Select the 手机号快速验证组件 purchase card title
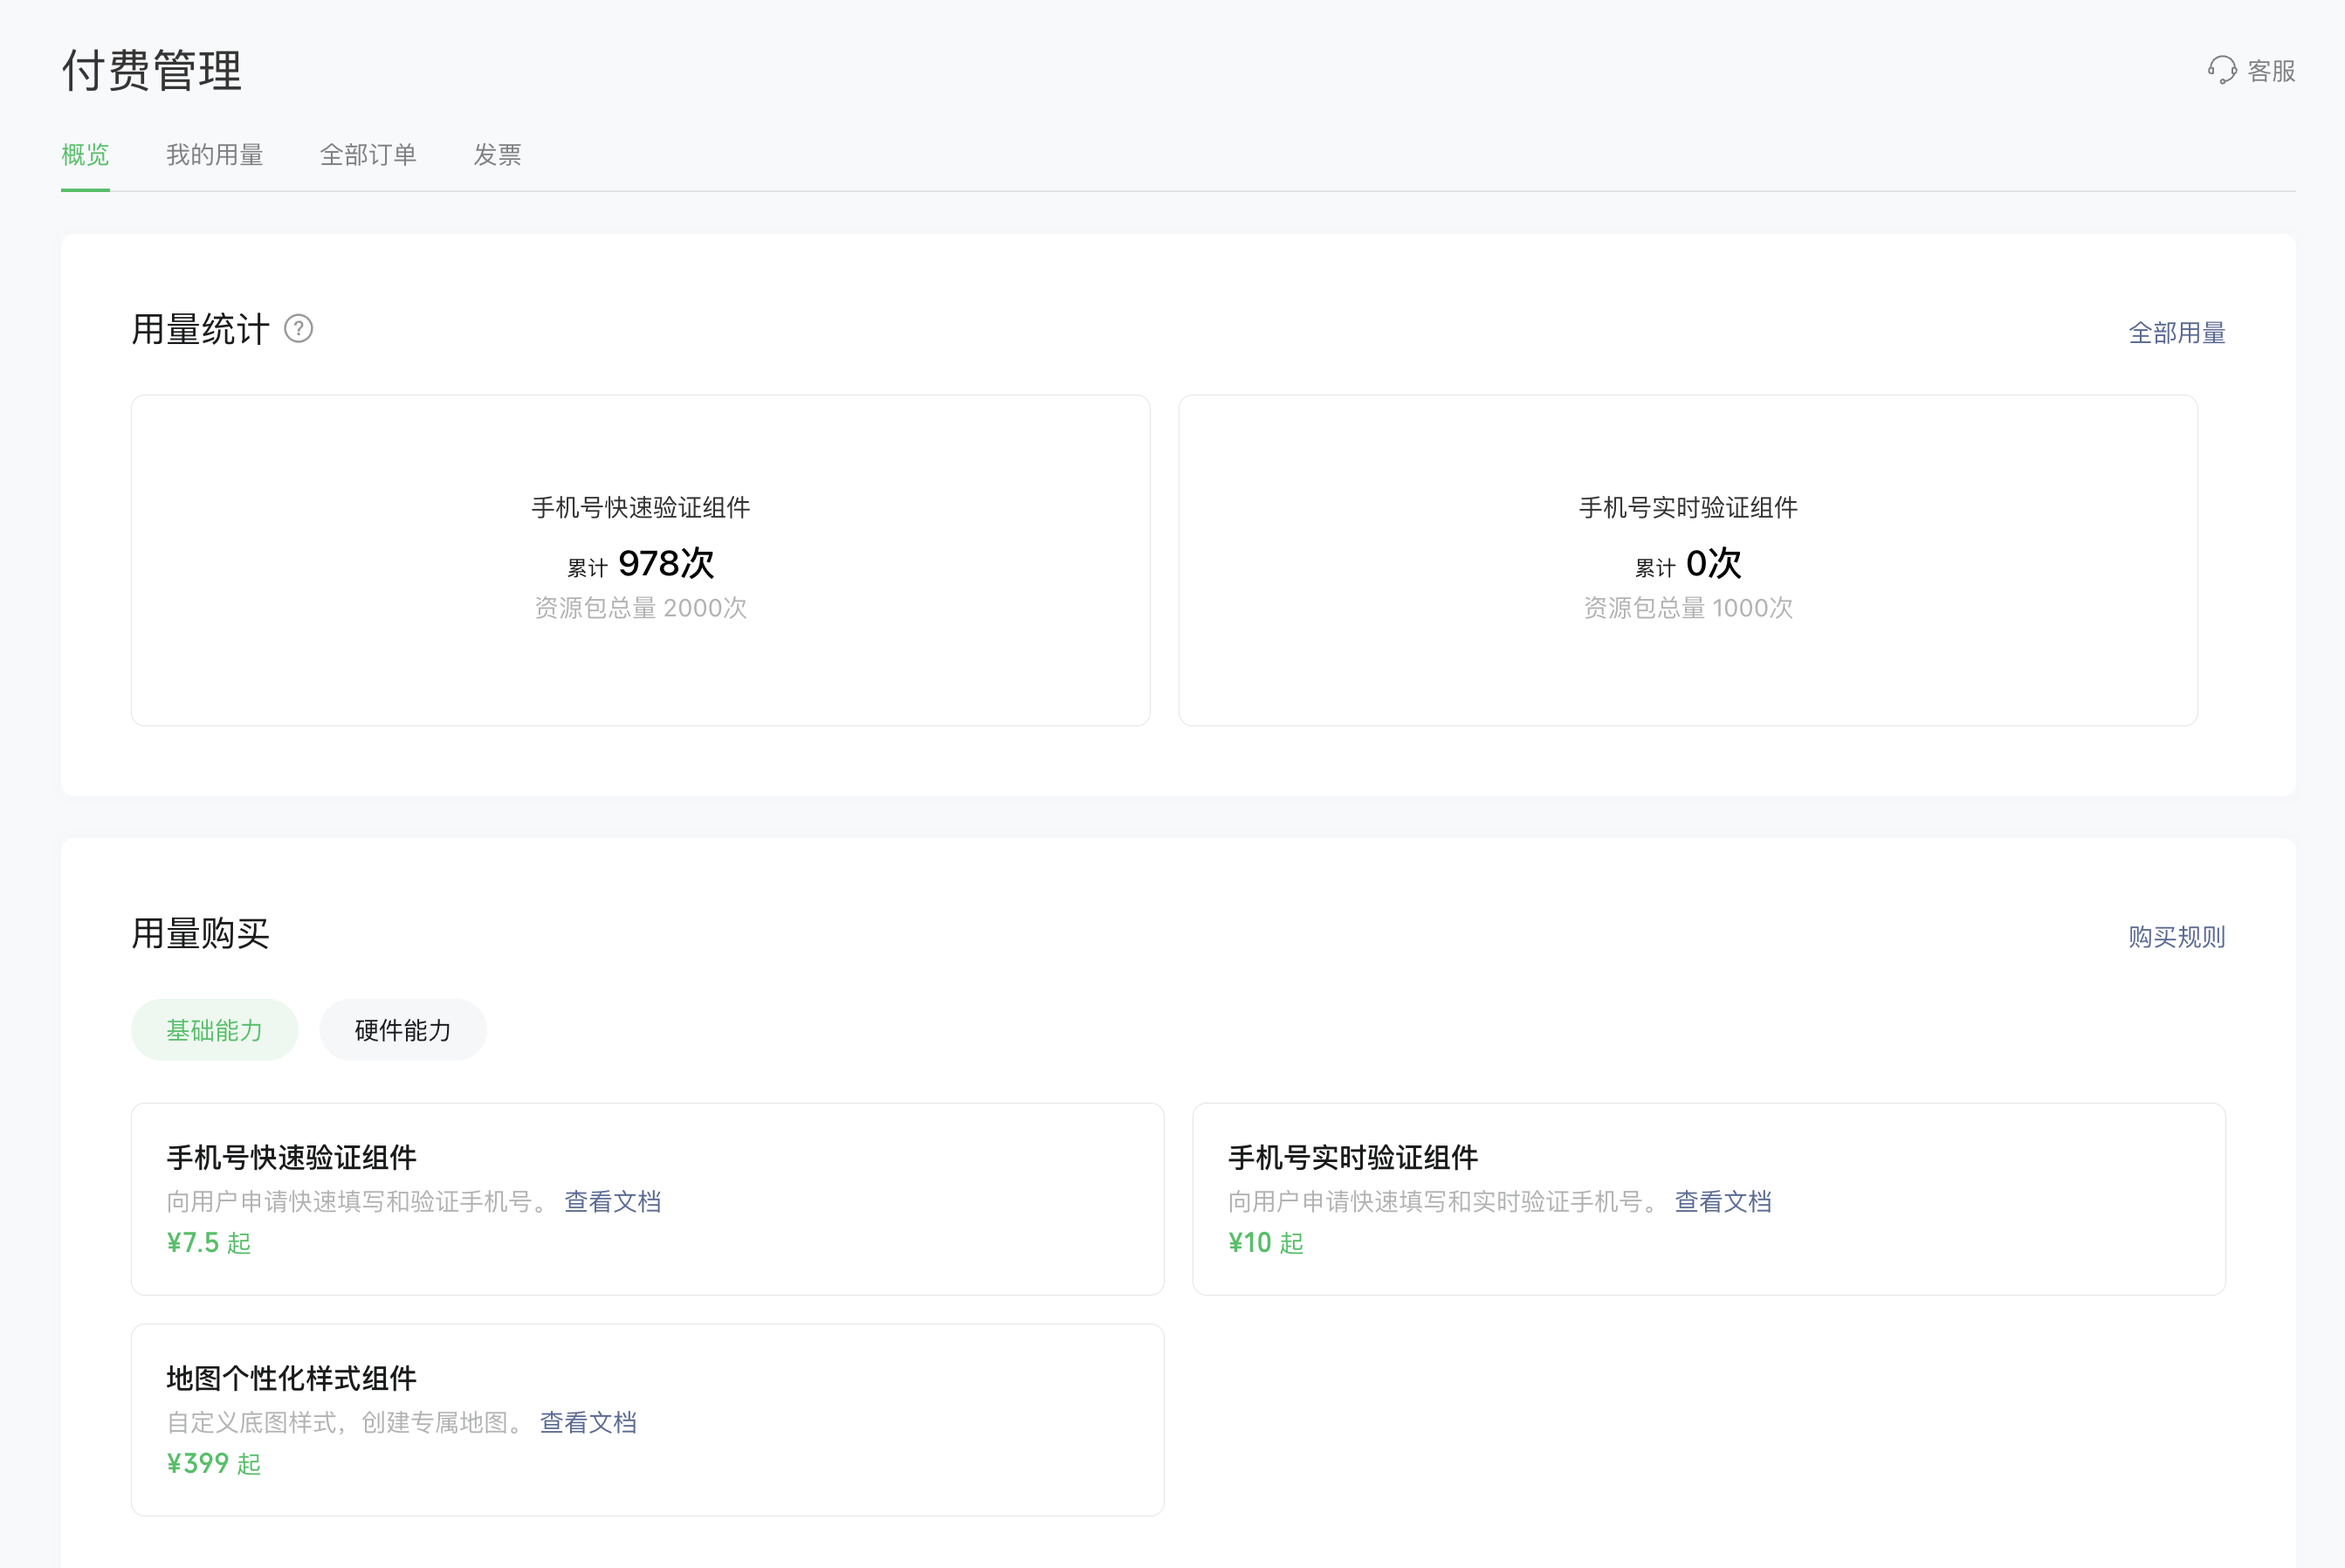 click(x=291, y=1158)
